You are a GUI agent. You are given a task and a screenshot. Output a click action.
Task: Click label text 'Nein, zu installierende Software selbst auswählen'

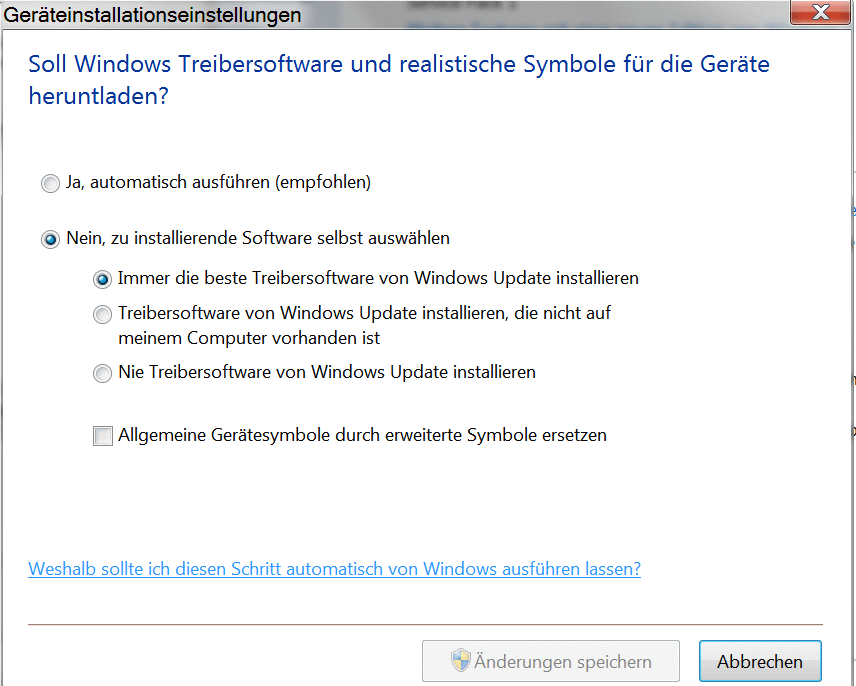(258, 238)
